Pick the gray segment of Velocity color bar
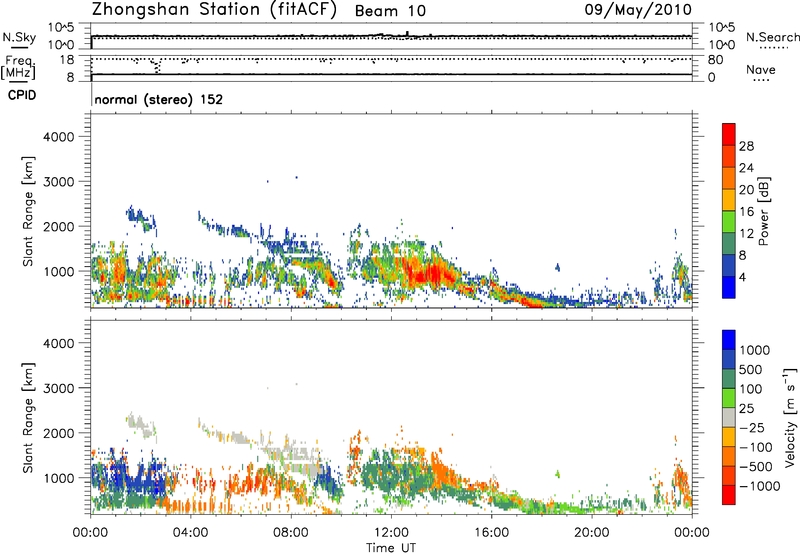This screenshot has width=800, height=554. [729, 417]
